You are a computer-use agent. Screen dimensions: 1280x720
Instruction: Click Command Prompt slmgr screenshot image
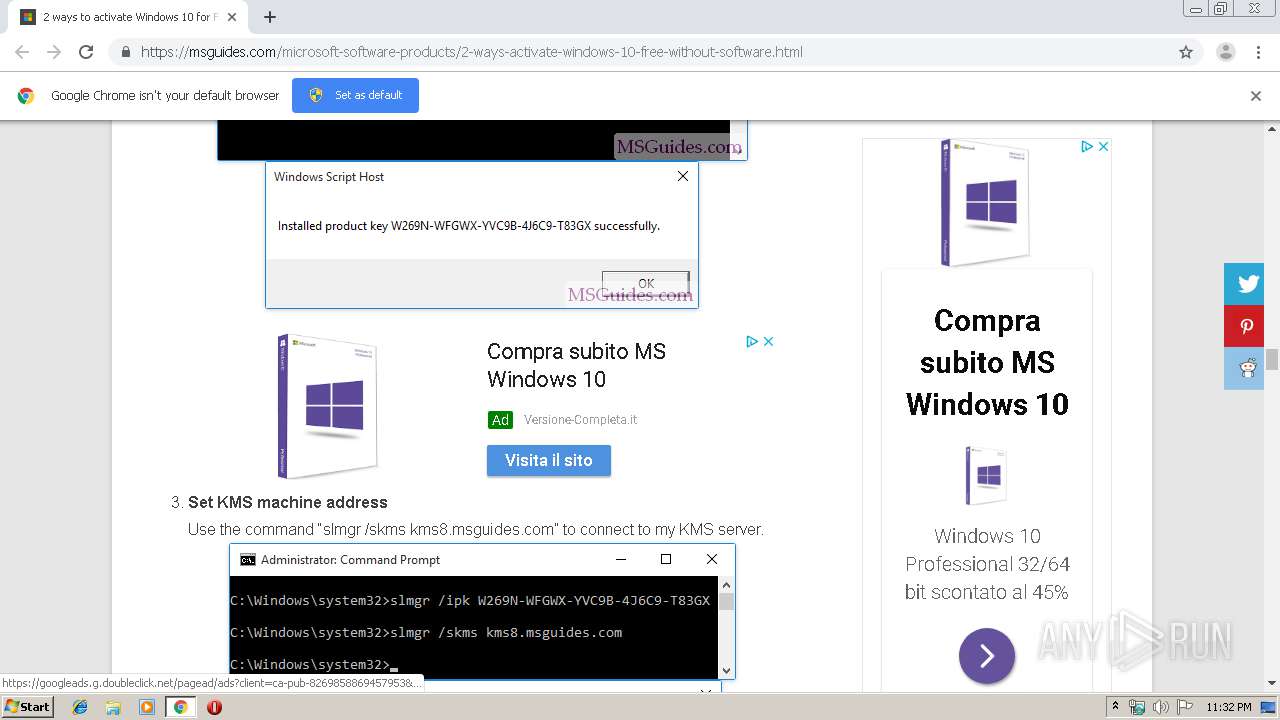(482, 612)
